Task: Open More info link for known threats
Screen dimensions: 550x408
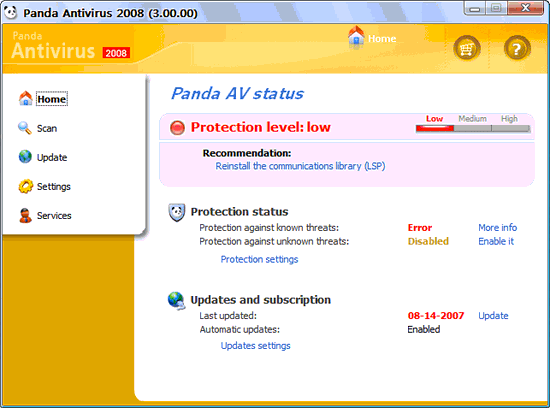Action: pos(497,228)
